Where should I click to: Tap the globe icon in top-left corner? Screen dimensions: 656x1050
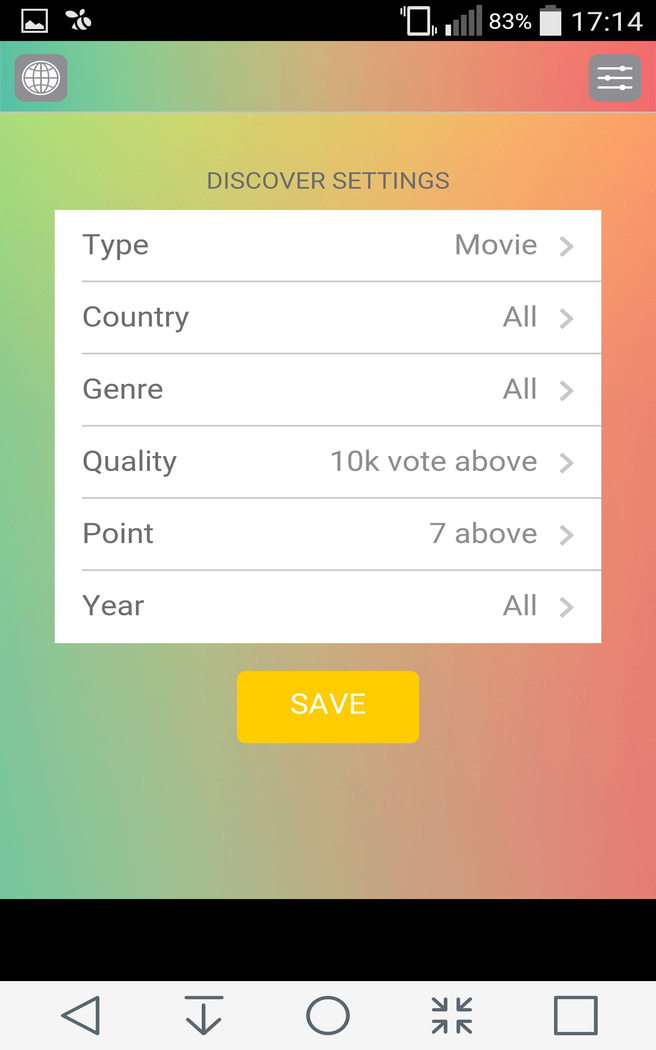(41, 78)
